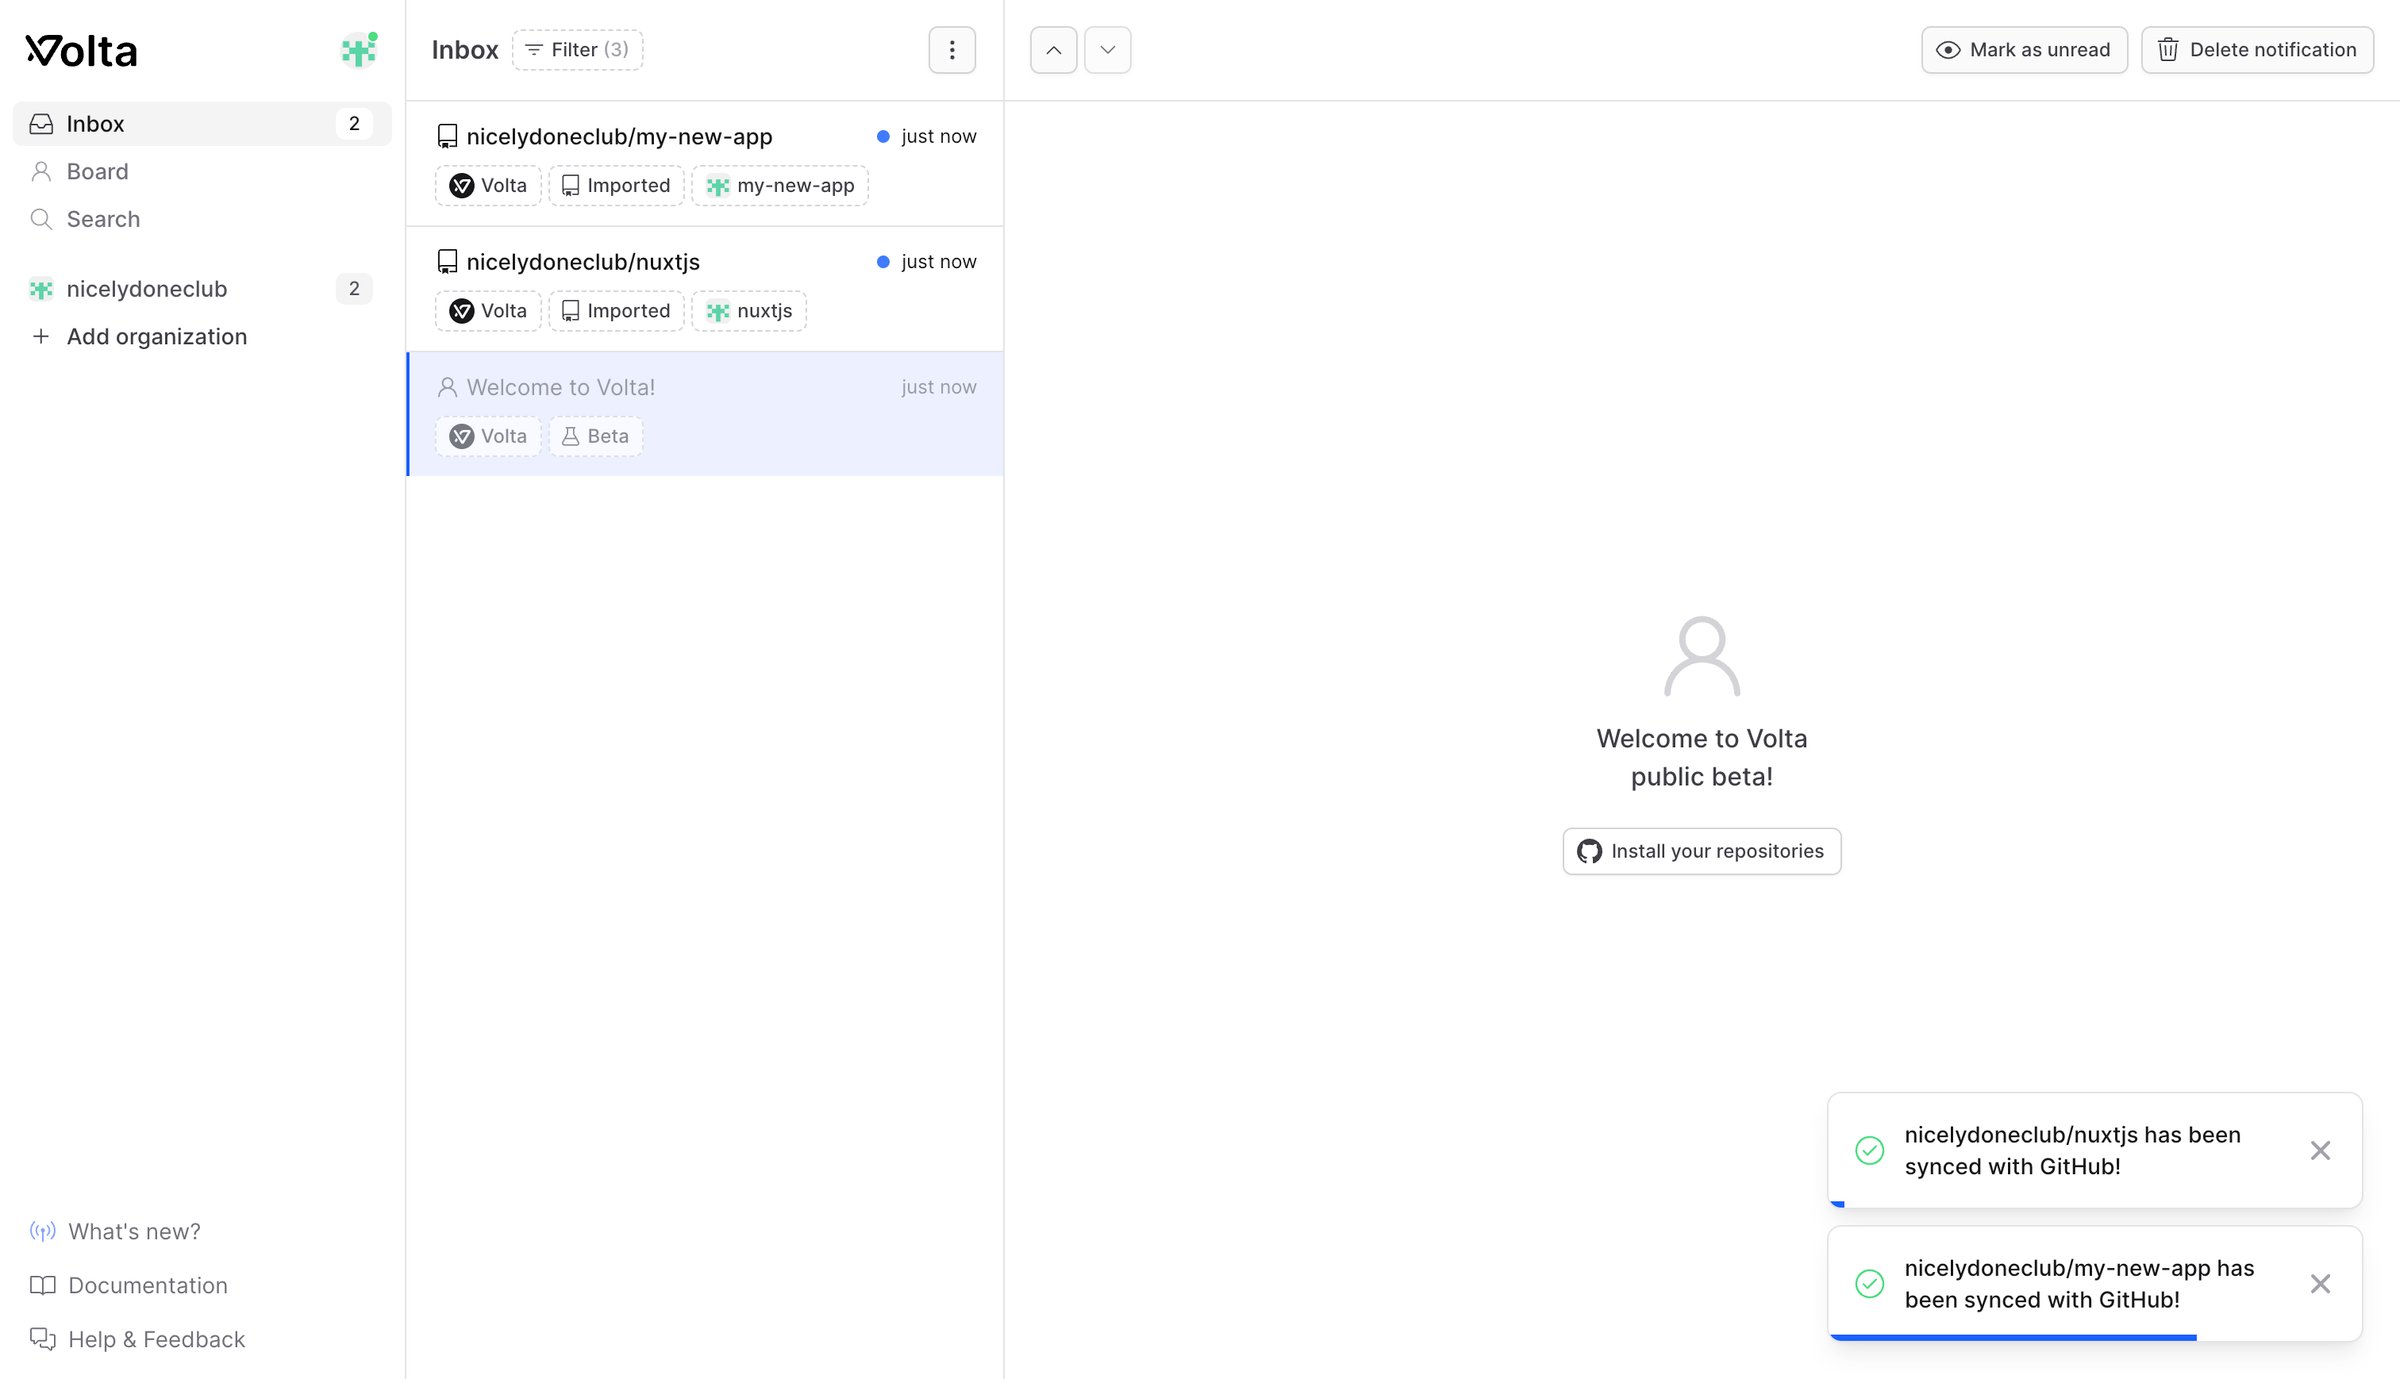Go to previous notification with up chevron
The image size is (2400, 1379).
(x=1054, y=50)
